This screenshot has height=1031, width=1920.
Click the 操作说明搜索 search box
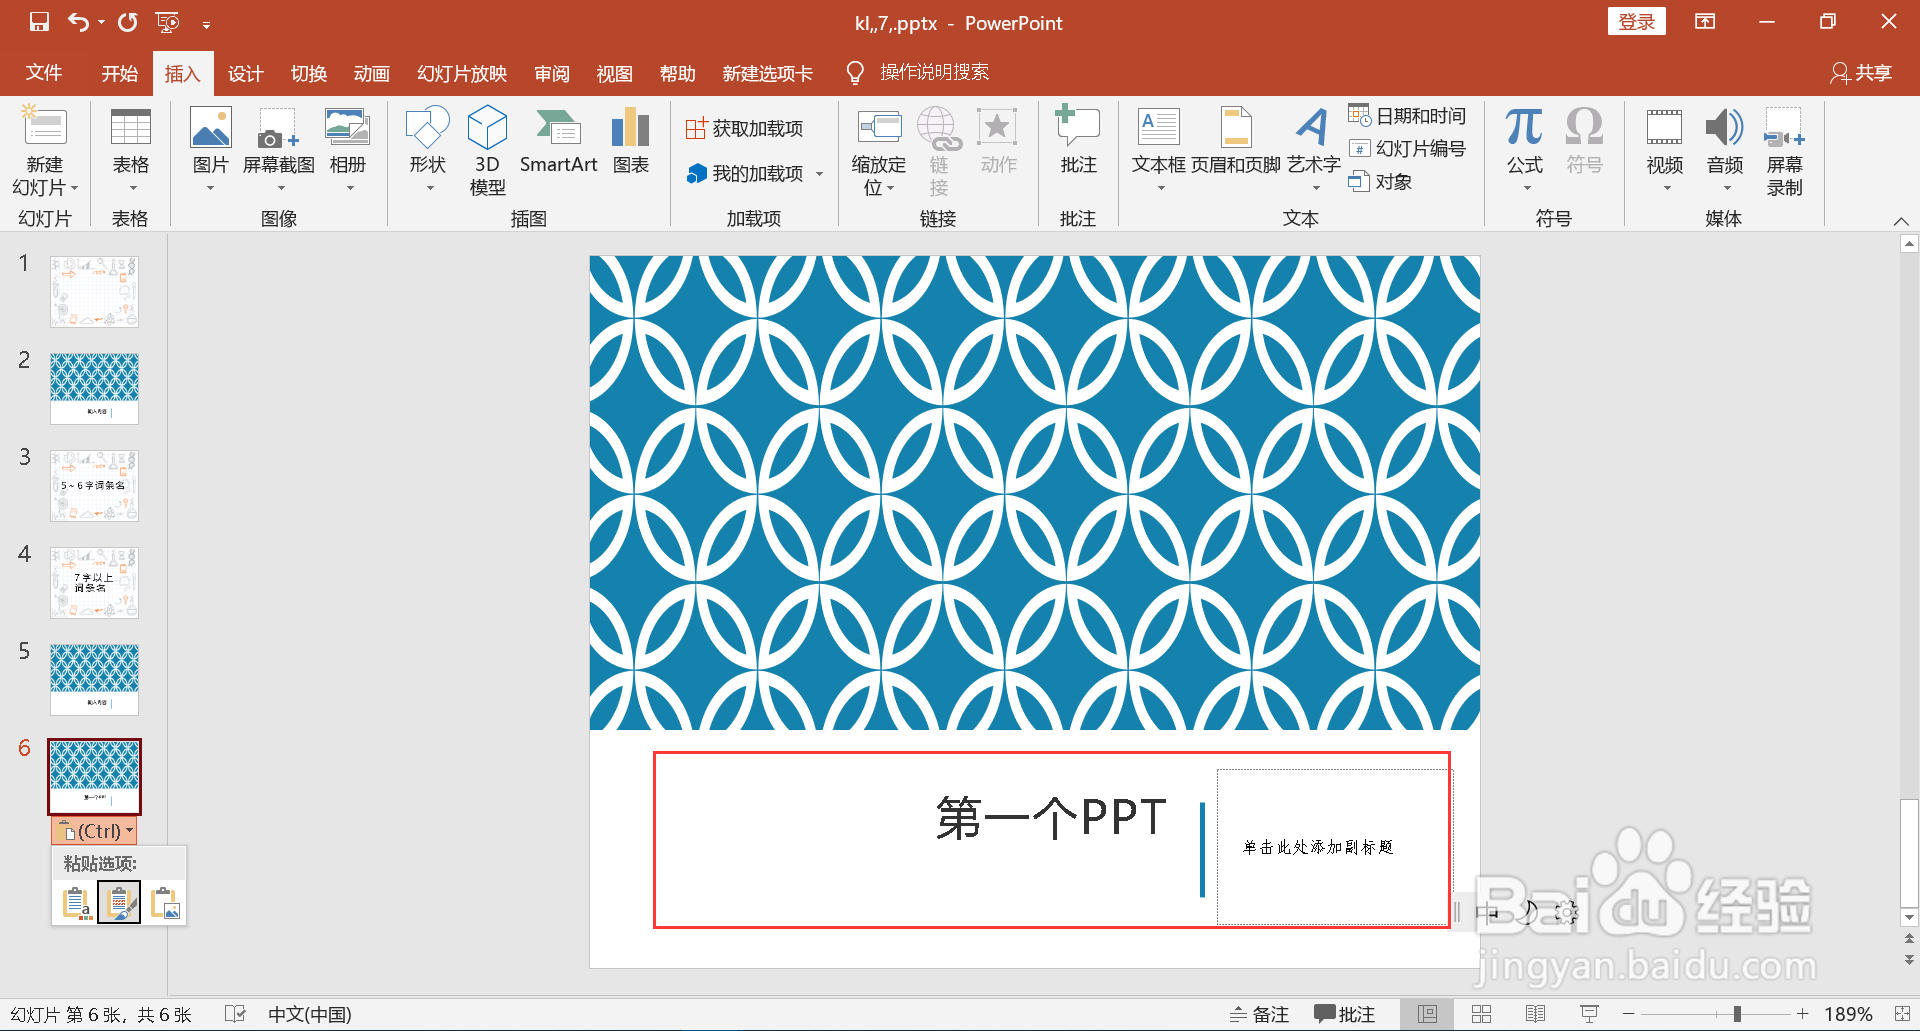(x=934, y=73)
